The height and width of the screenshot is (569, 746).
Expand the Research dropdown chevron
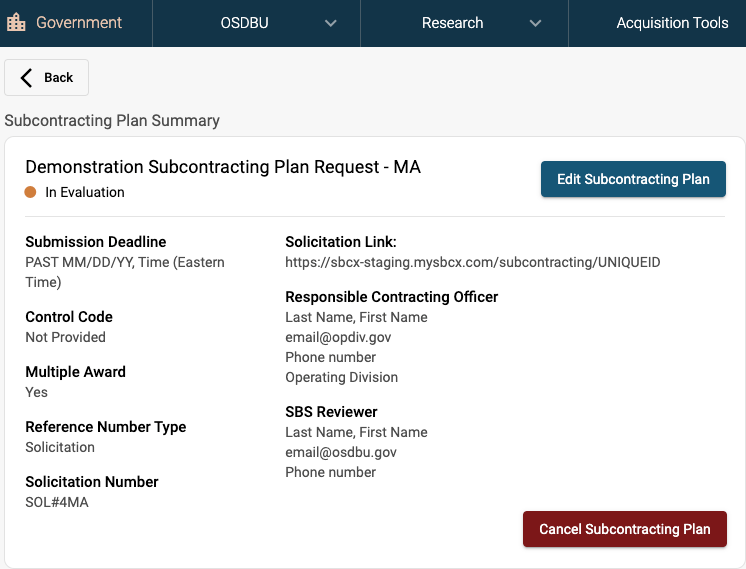tap(535, 23)
